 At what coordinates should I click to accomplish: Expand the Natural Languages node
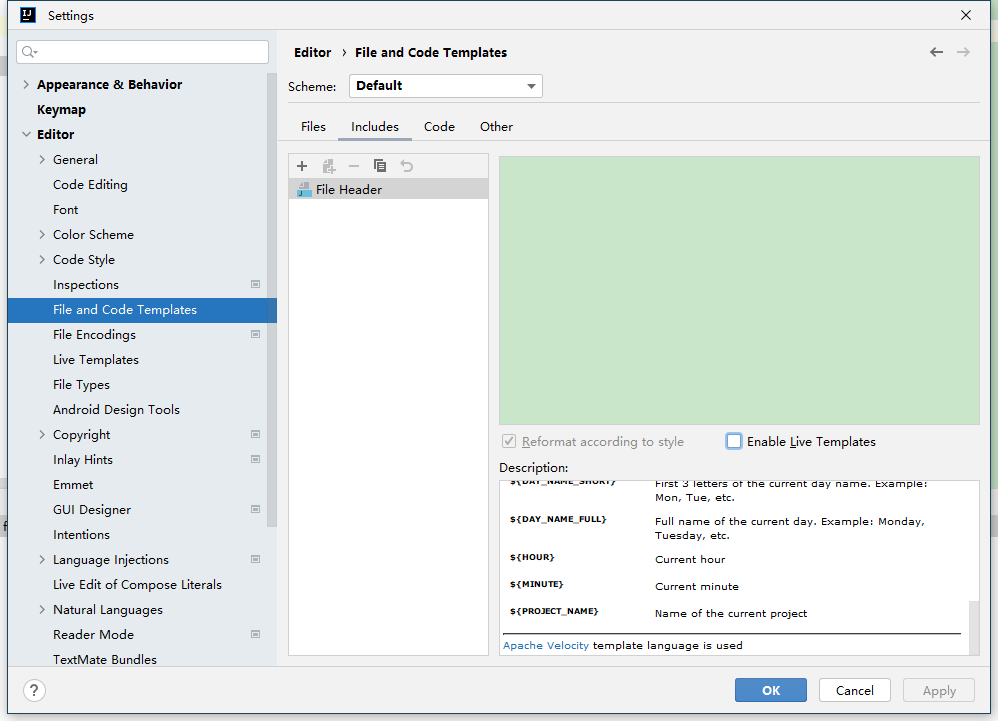click(x=42, y=609)
